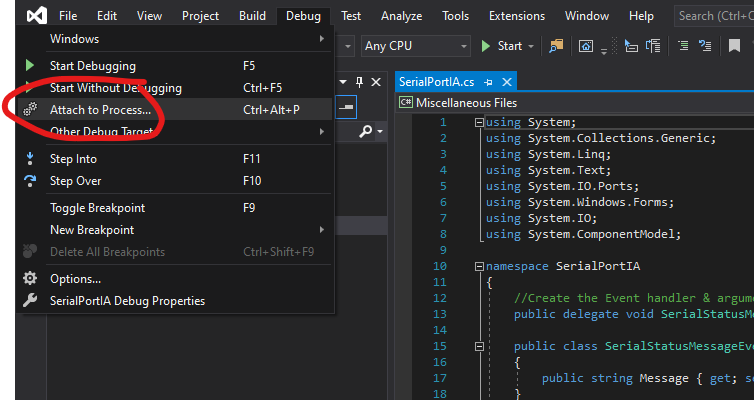Click 'Message' property name on line 17
754x400 pixels.
coord(664,378)
